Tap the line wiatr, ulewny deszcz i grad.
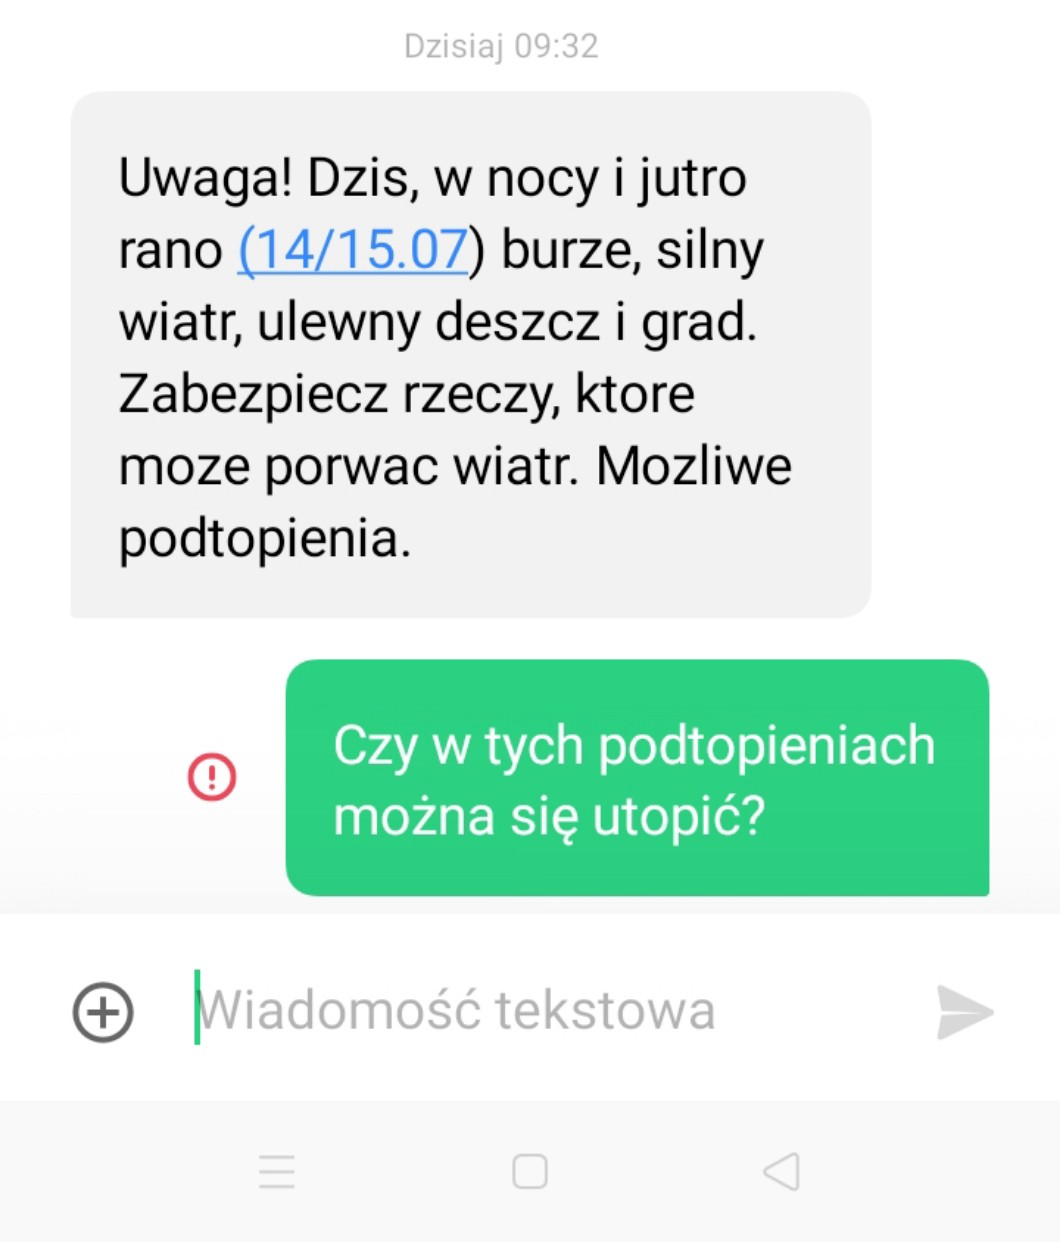Image resolution: width=1060 pixels, height=1242 pixels. (438, 322)
